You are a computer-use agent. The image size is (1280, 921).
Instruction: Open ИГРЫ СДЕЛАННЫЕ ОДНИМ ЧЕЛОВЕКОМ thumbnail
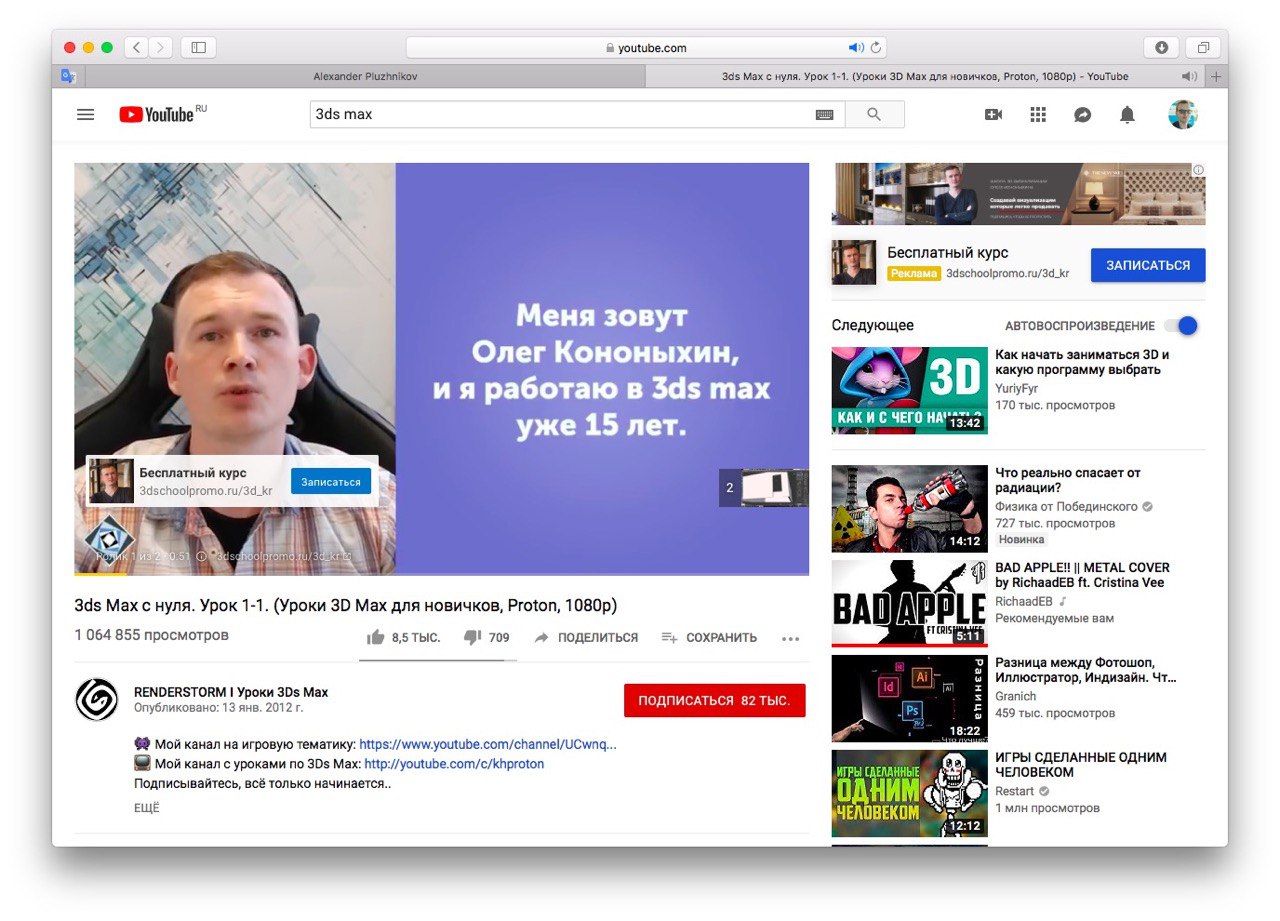(x=909, y=793)
